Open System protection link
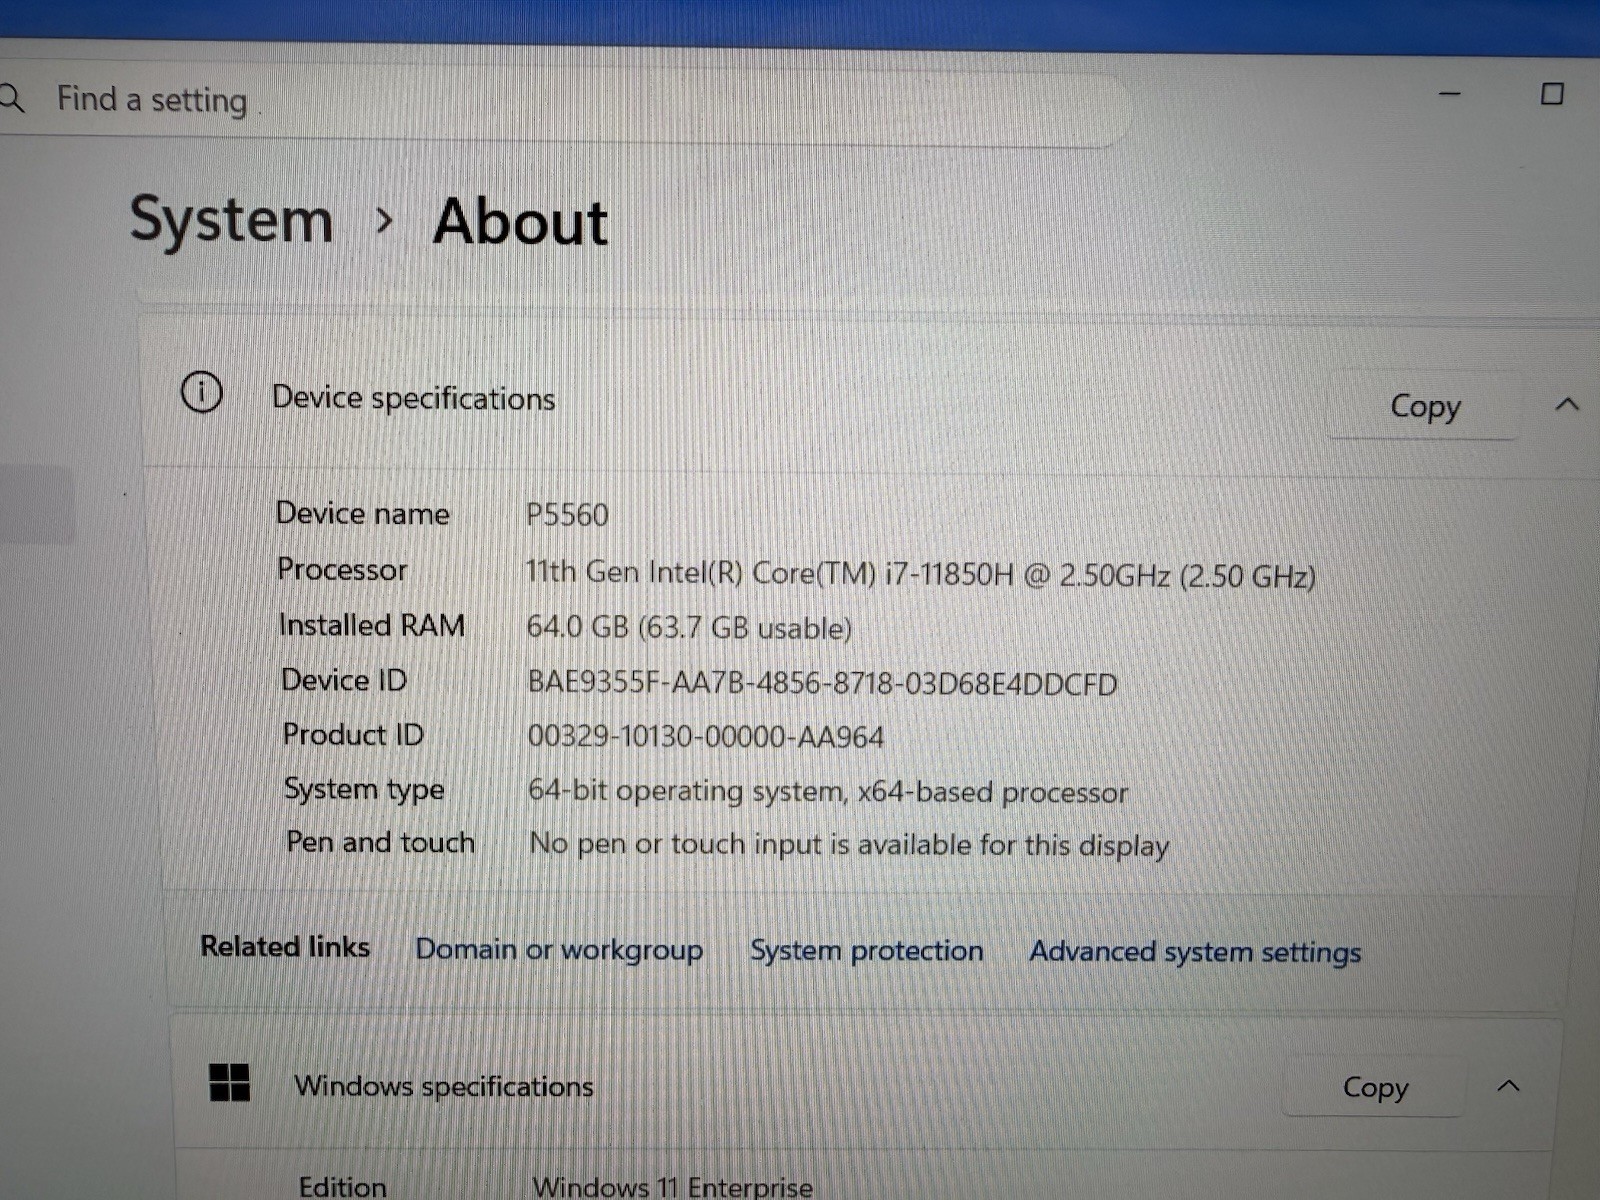1600x1200 pixels. click(x=866, y=950)
